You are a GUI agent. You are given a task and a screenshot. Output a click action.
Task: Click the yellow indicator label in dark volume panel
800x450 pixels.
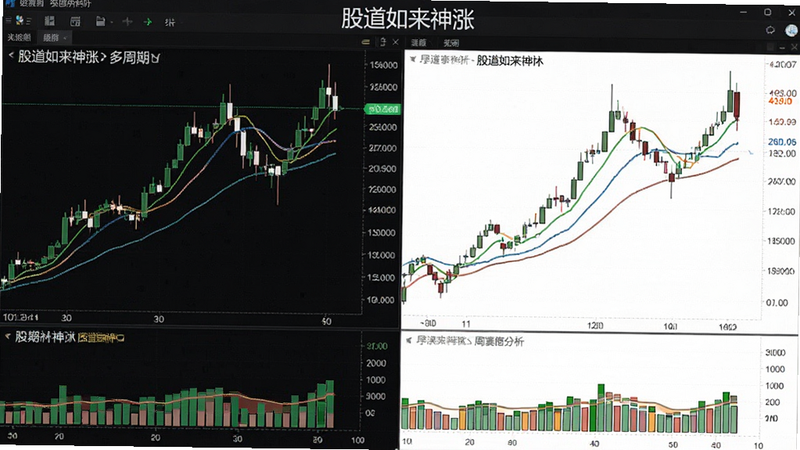[x=101, y=338]
